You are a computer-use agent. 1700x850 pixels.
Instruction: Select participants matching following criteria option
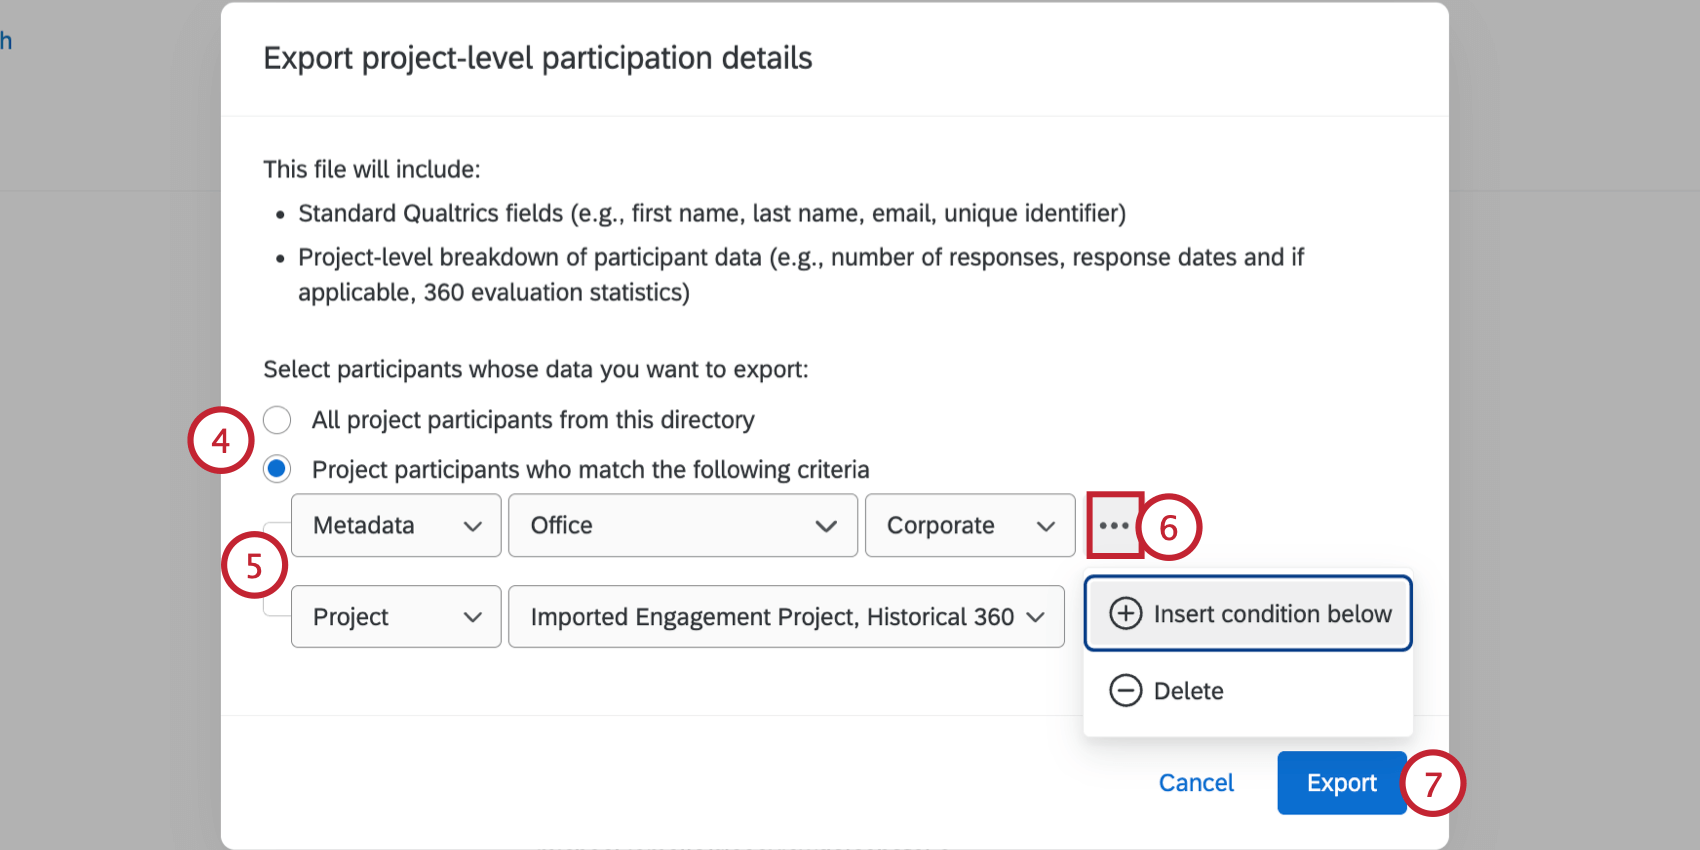[x=277, y=469]
